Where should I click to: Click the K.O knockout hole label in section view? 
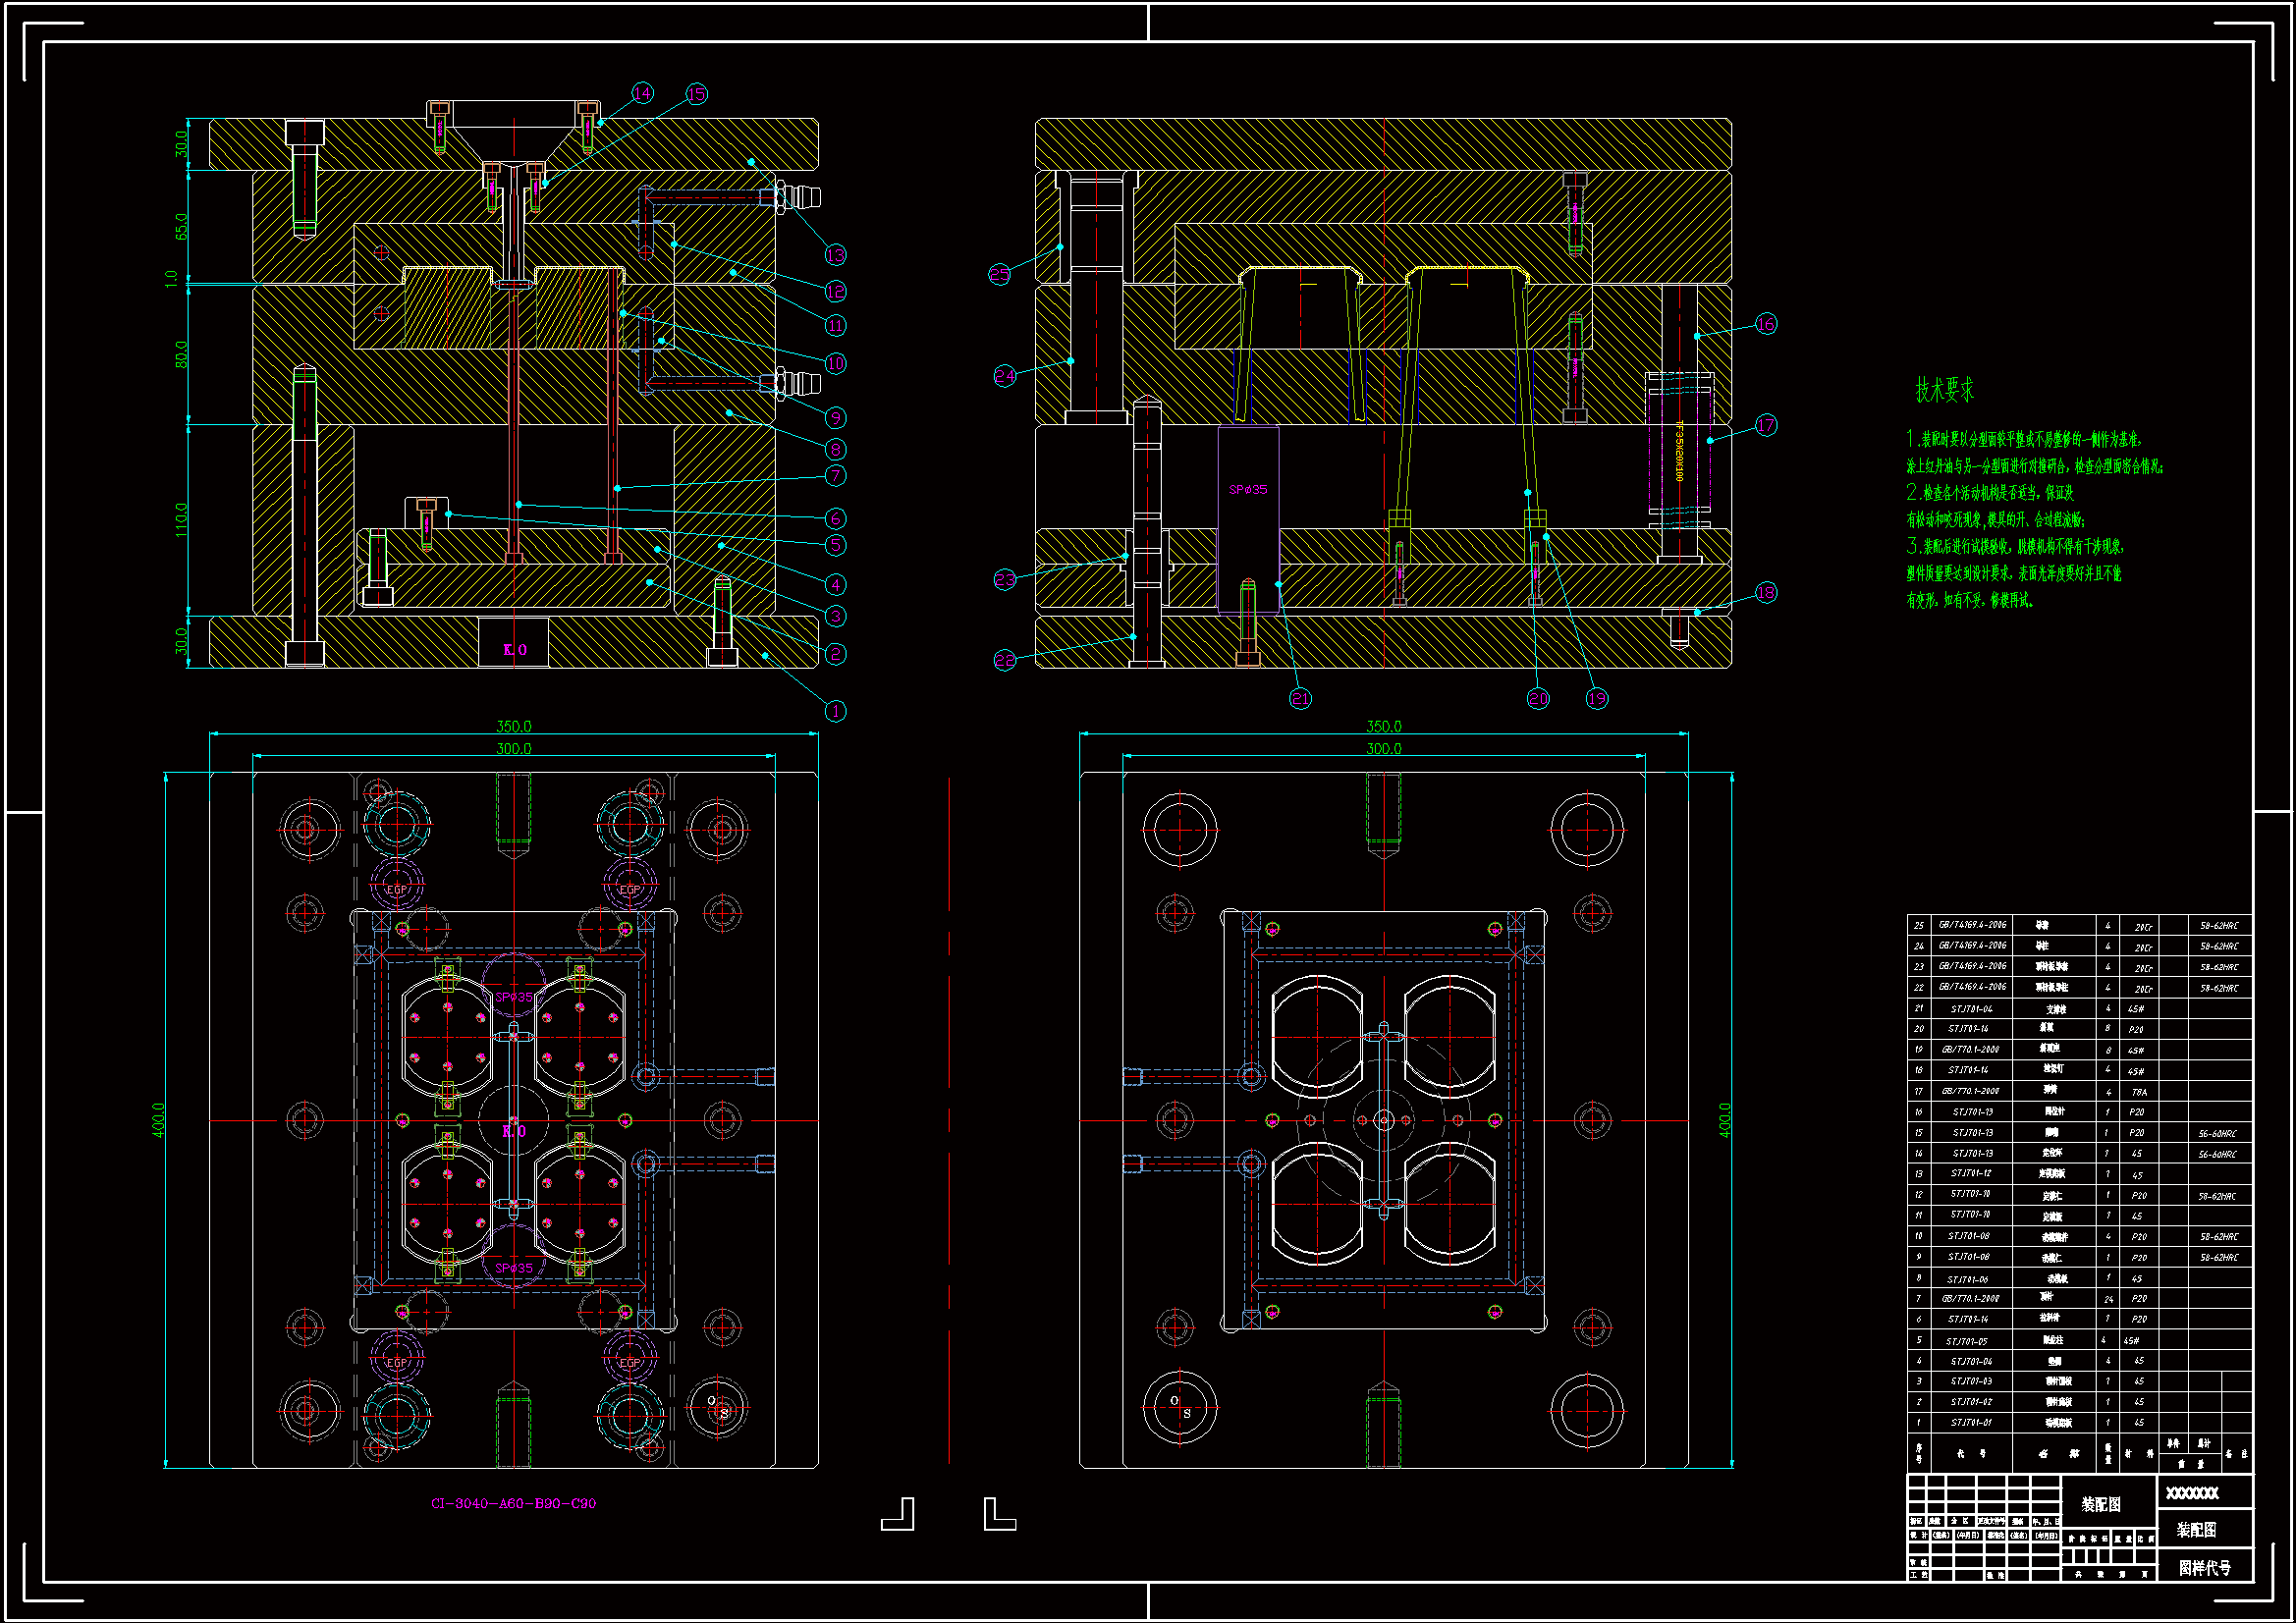pos(514,649)
